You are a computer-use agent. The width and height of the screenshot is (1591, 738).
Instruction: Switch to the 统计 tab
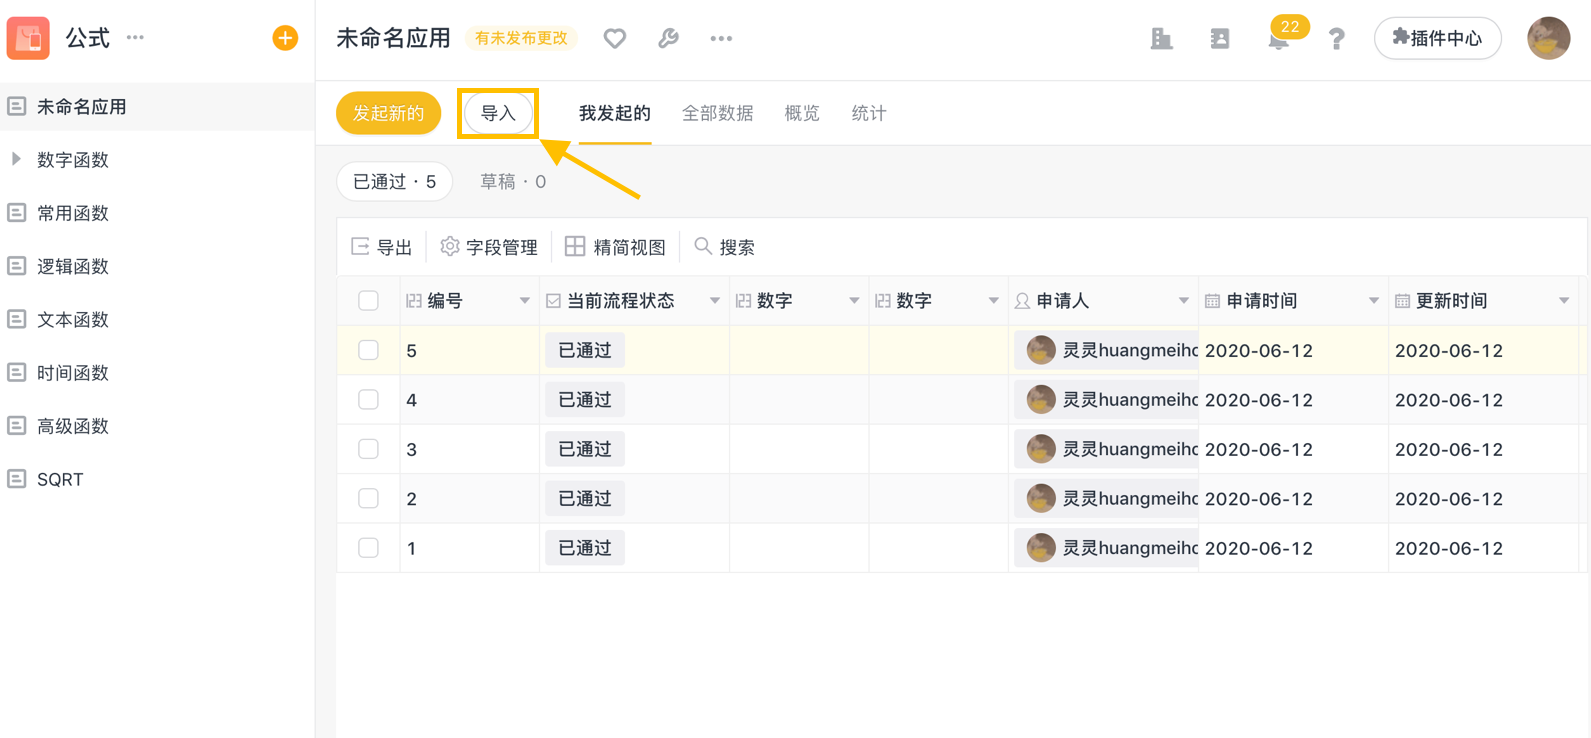868,113
